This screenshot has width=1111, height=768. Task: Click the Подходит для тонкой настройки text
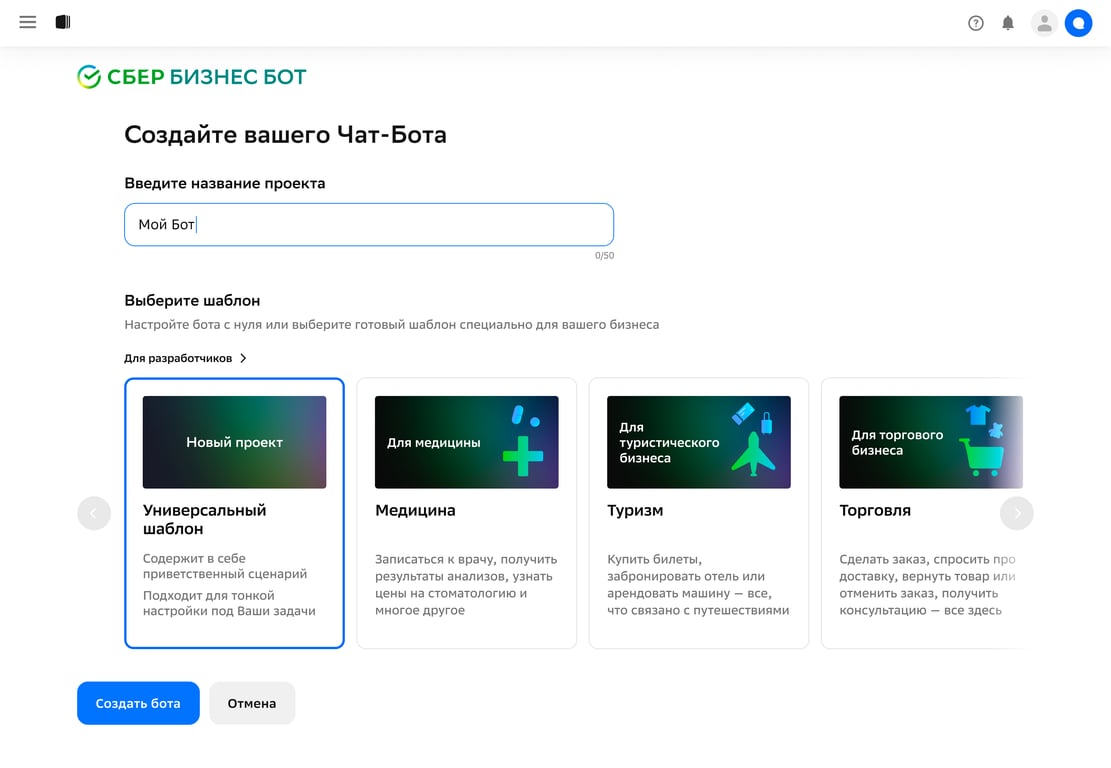[x=229, y=603]
